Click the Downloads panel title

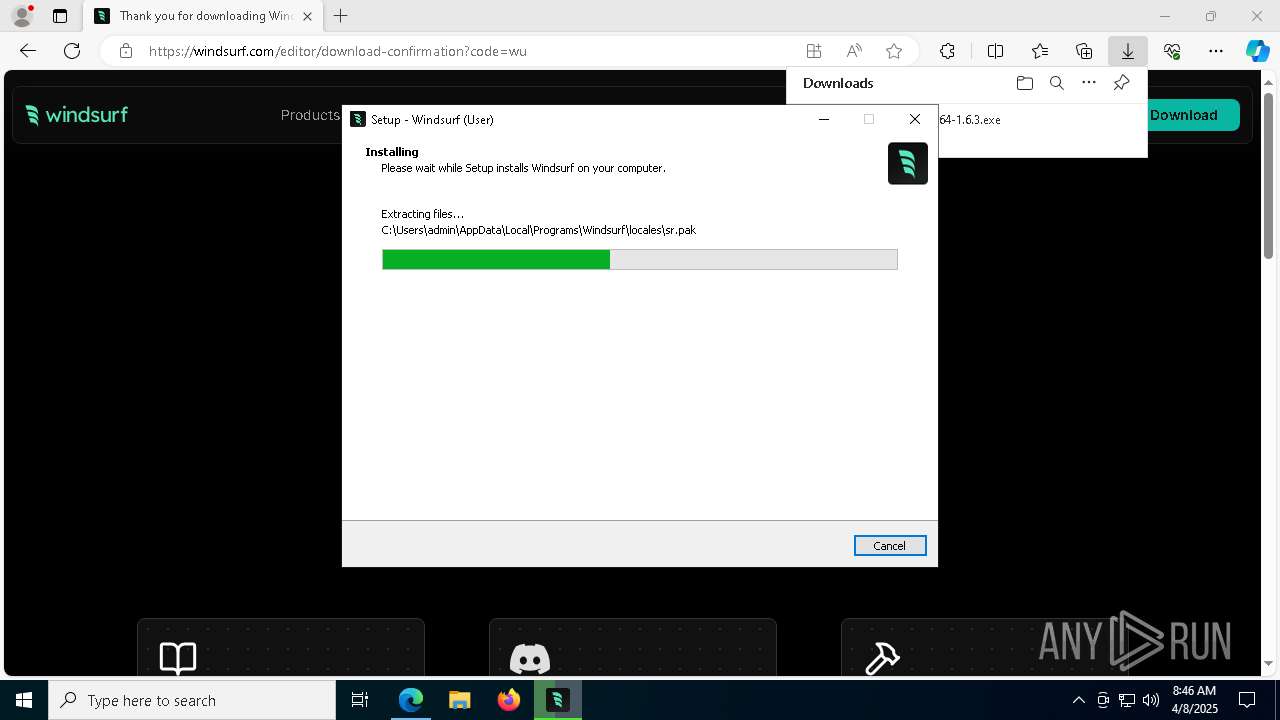(838, 83)
